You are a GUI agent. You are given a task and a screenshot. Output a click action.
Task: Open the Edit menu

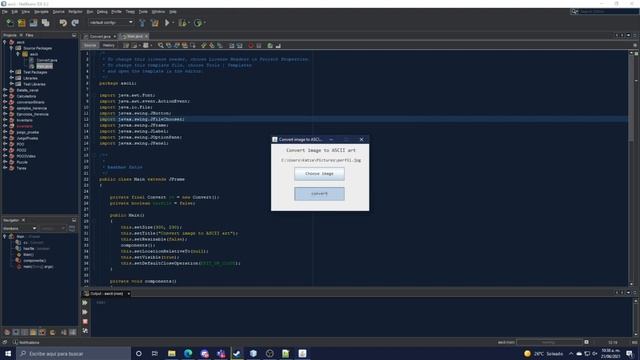coord(14,12)
